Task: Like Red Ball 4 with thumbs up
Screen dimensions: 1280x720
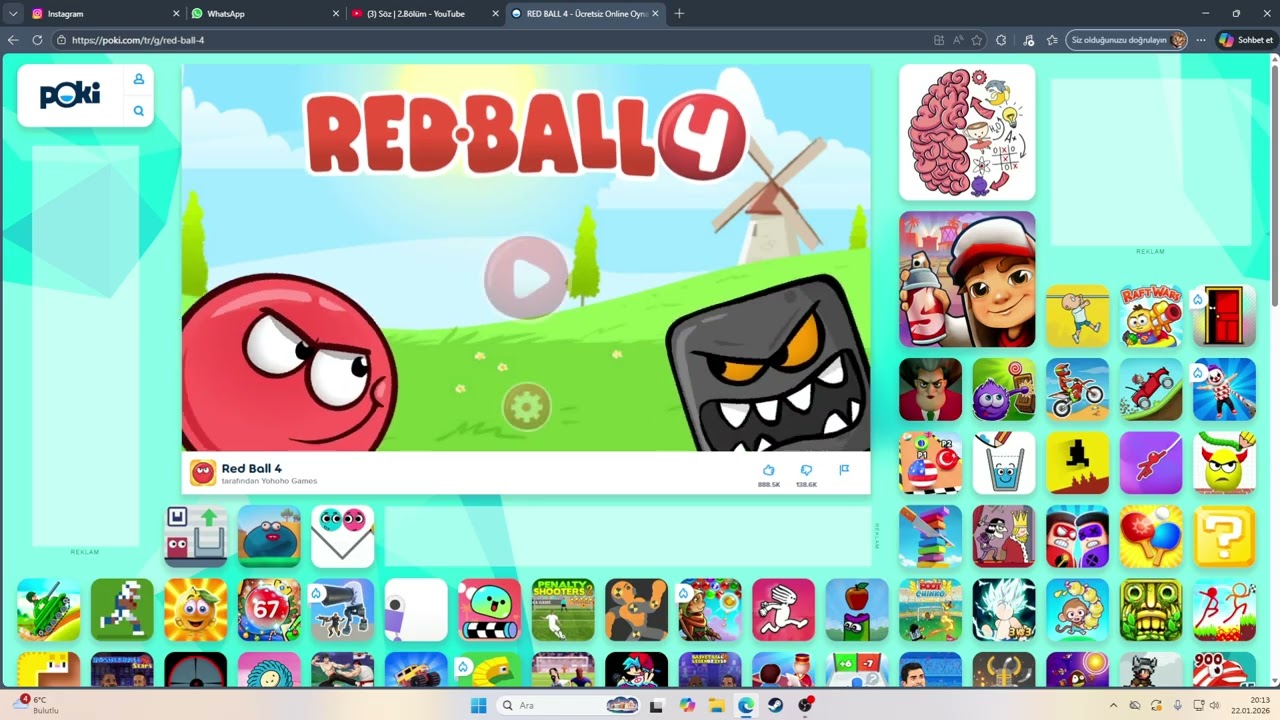Action: pos(768,470)
